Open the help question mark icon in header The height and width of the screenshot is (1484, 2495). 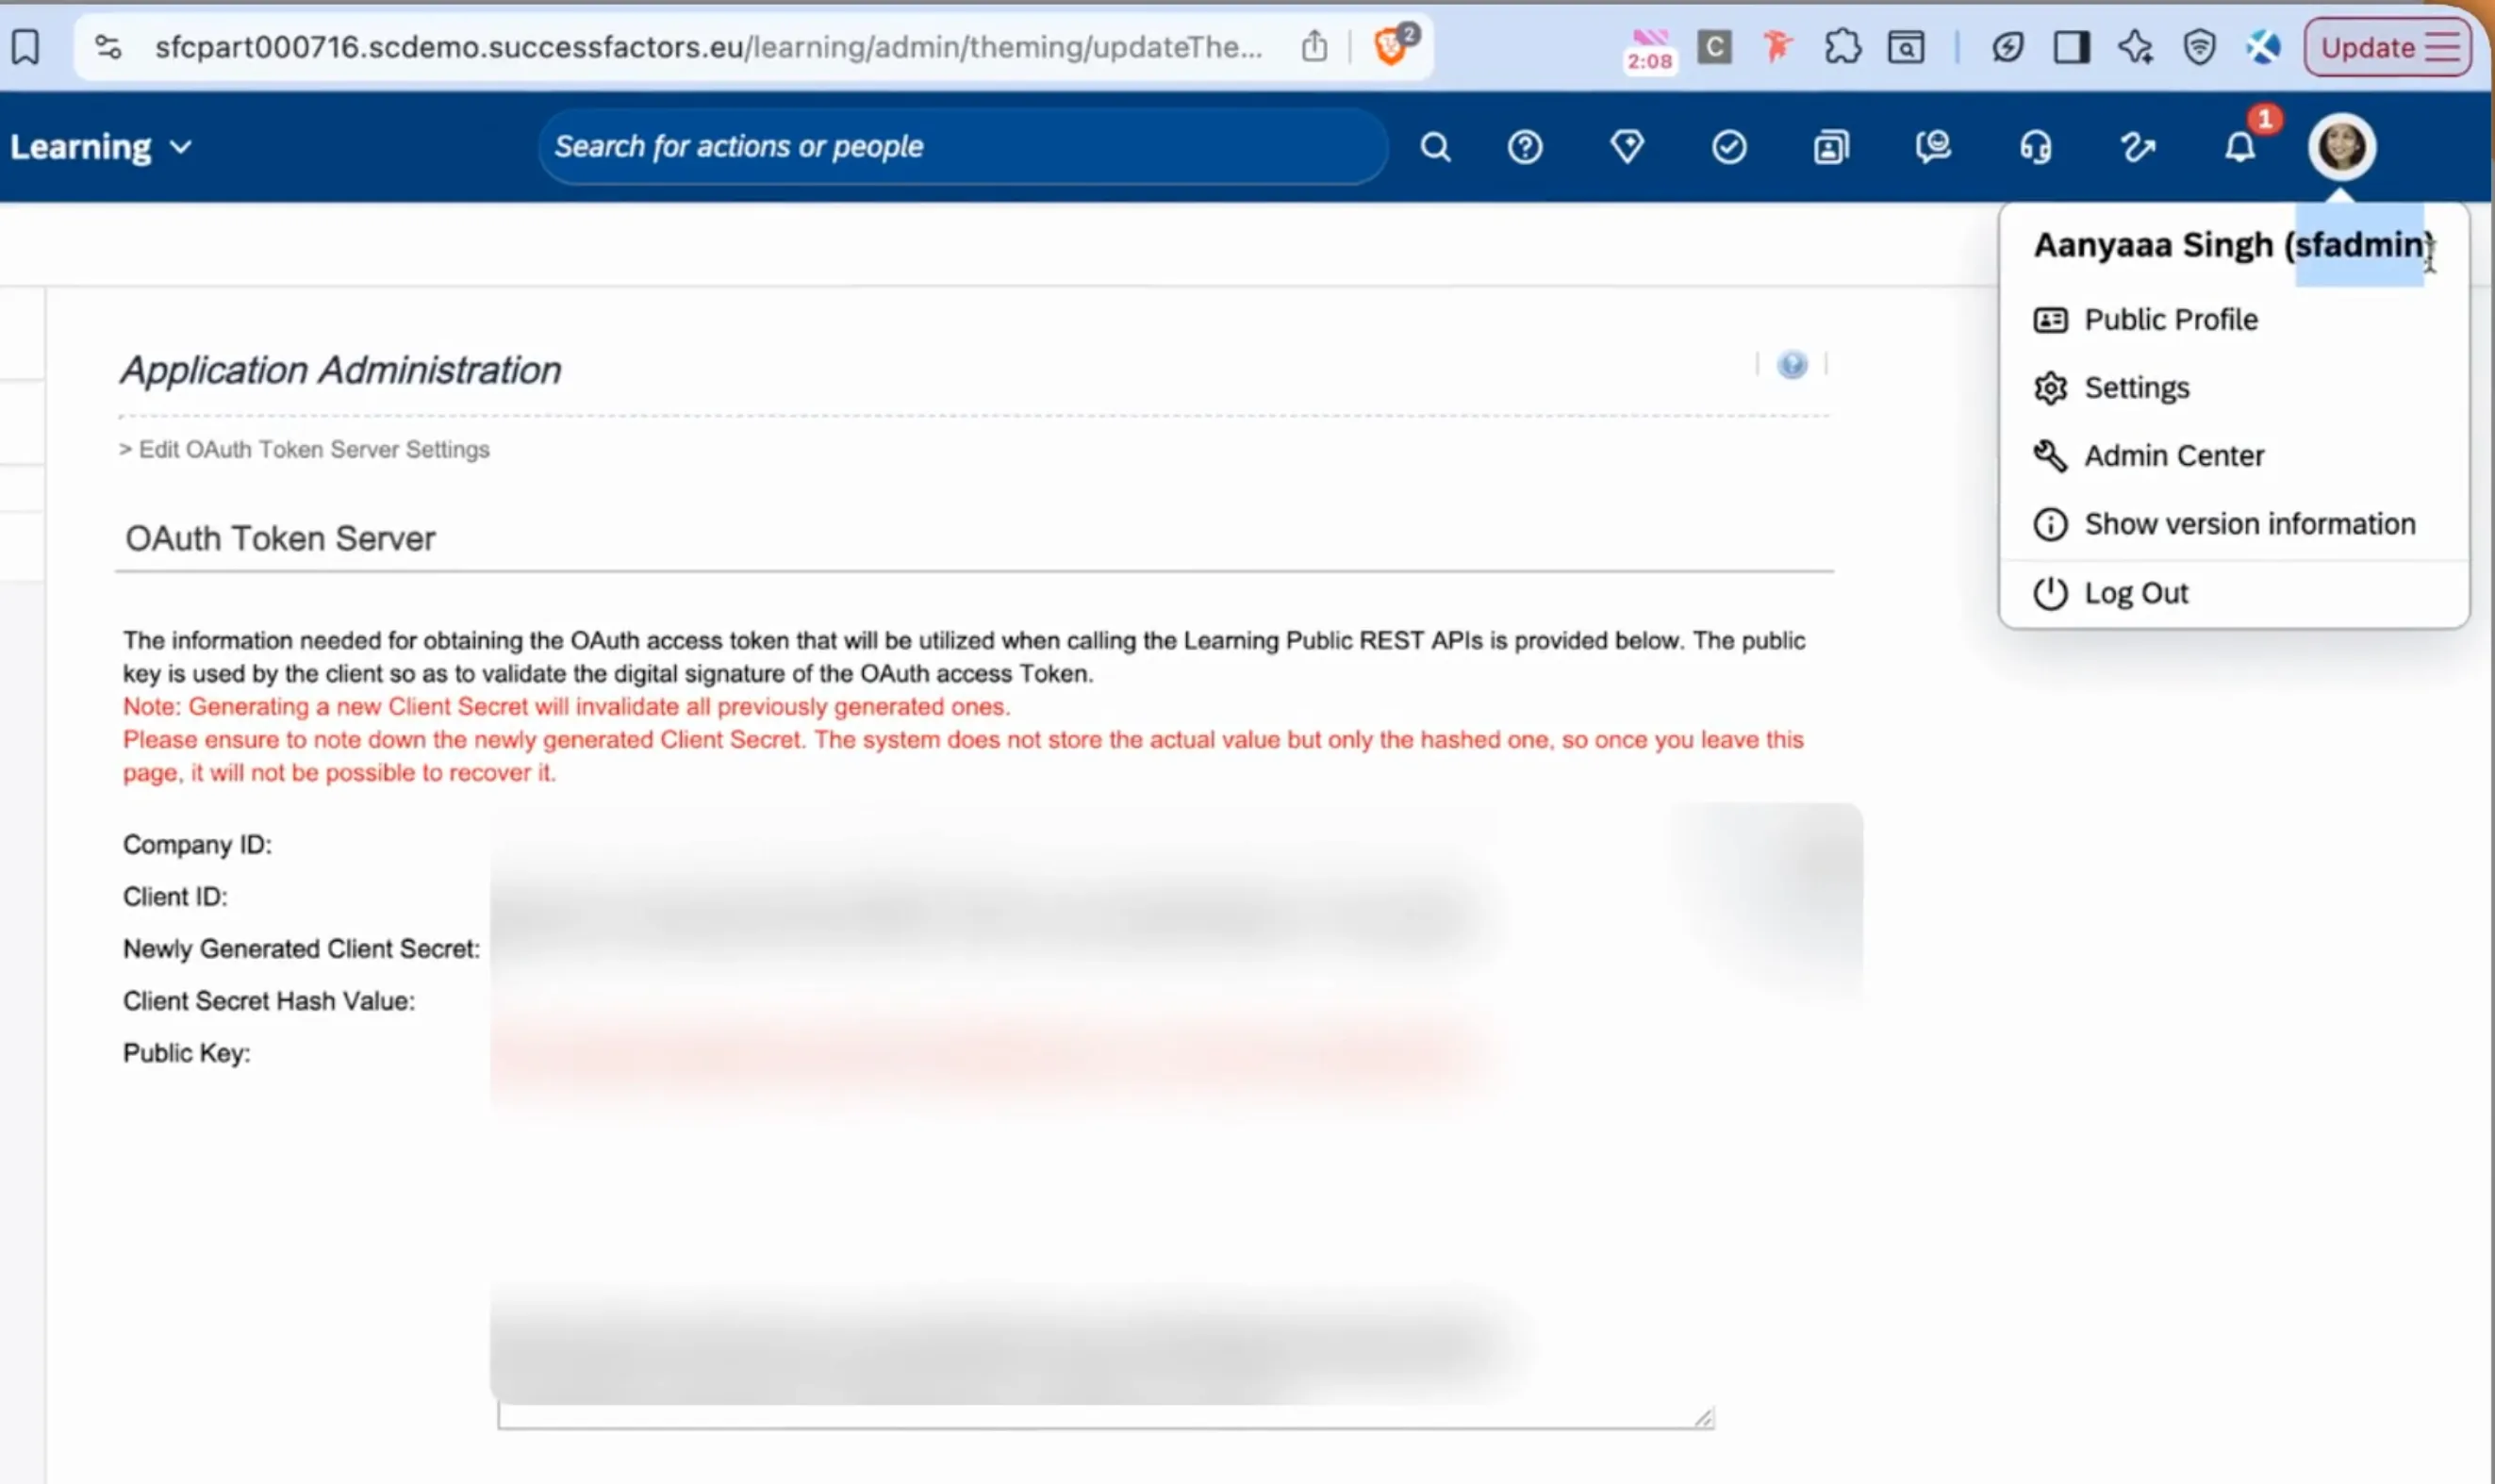(x=1525, y=147)
